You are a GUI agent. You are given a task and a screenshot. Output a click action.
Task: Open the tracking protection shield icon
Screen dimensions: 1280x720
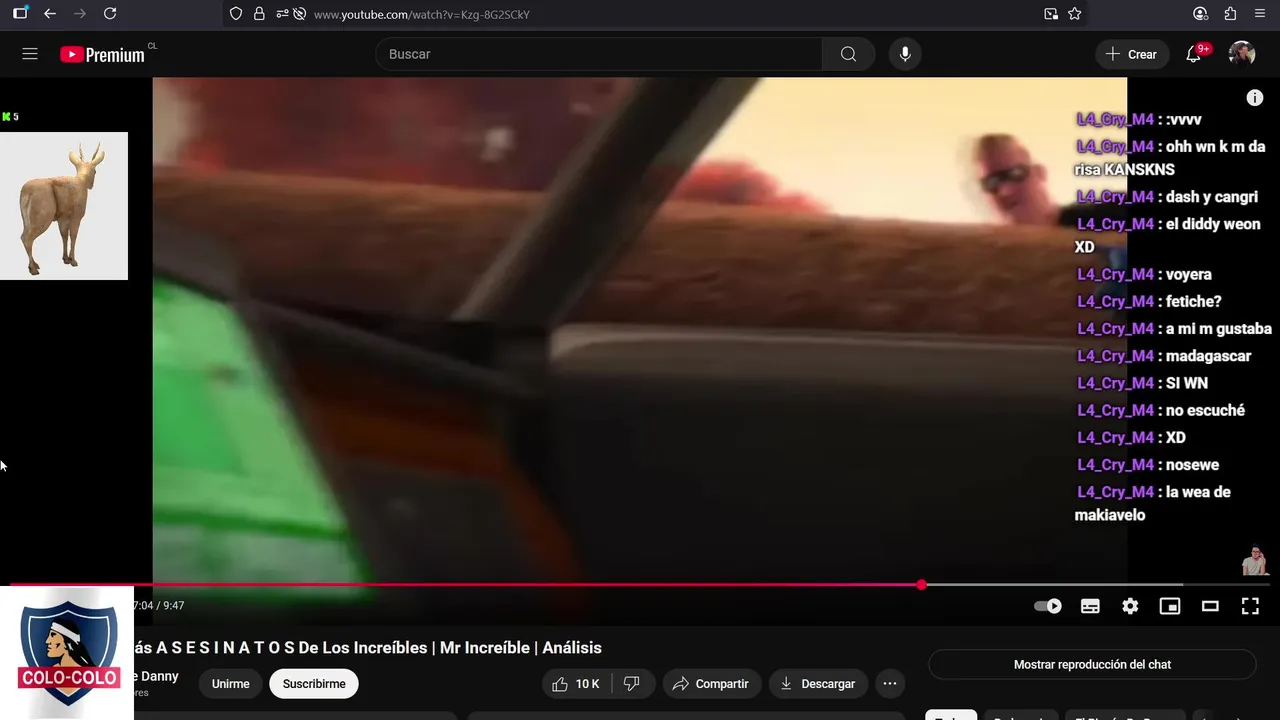[236, 14]
